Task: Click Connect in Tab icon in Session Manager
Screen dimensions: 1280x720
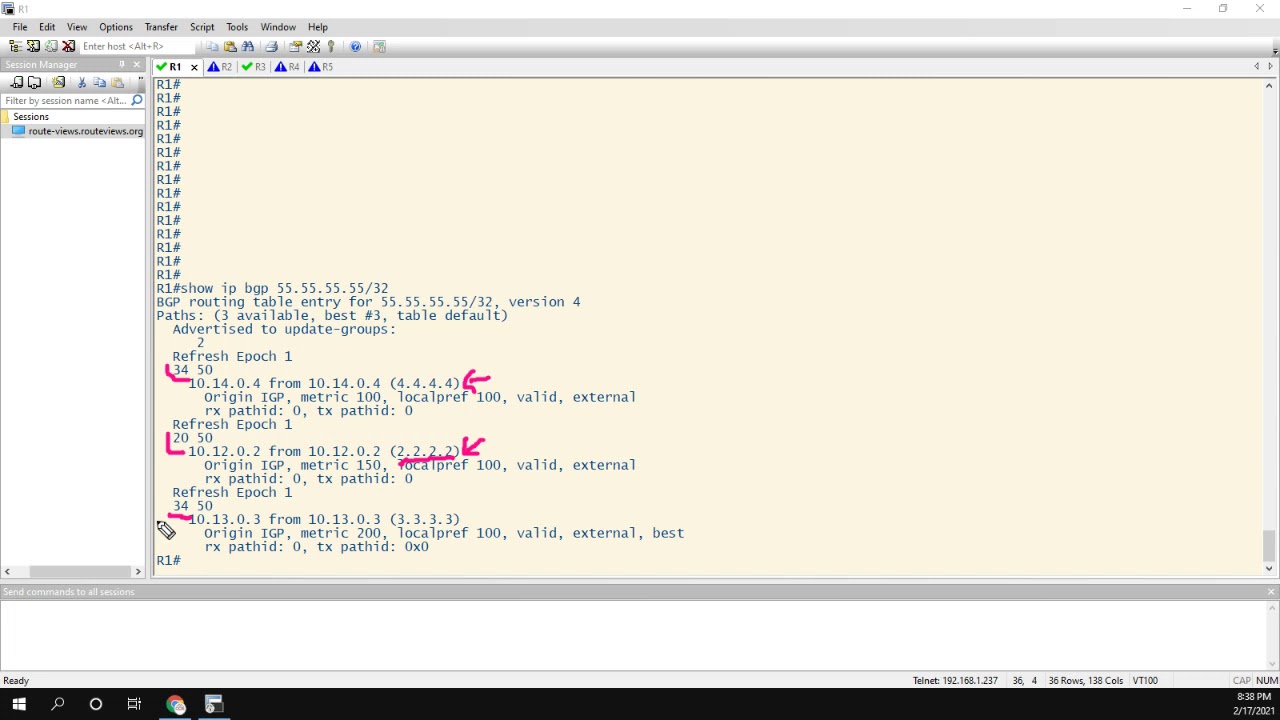Action: coord(35,82)
